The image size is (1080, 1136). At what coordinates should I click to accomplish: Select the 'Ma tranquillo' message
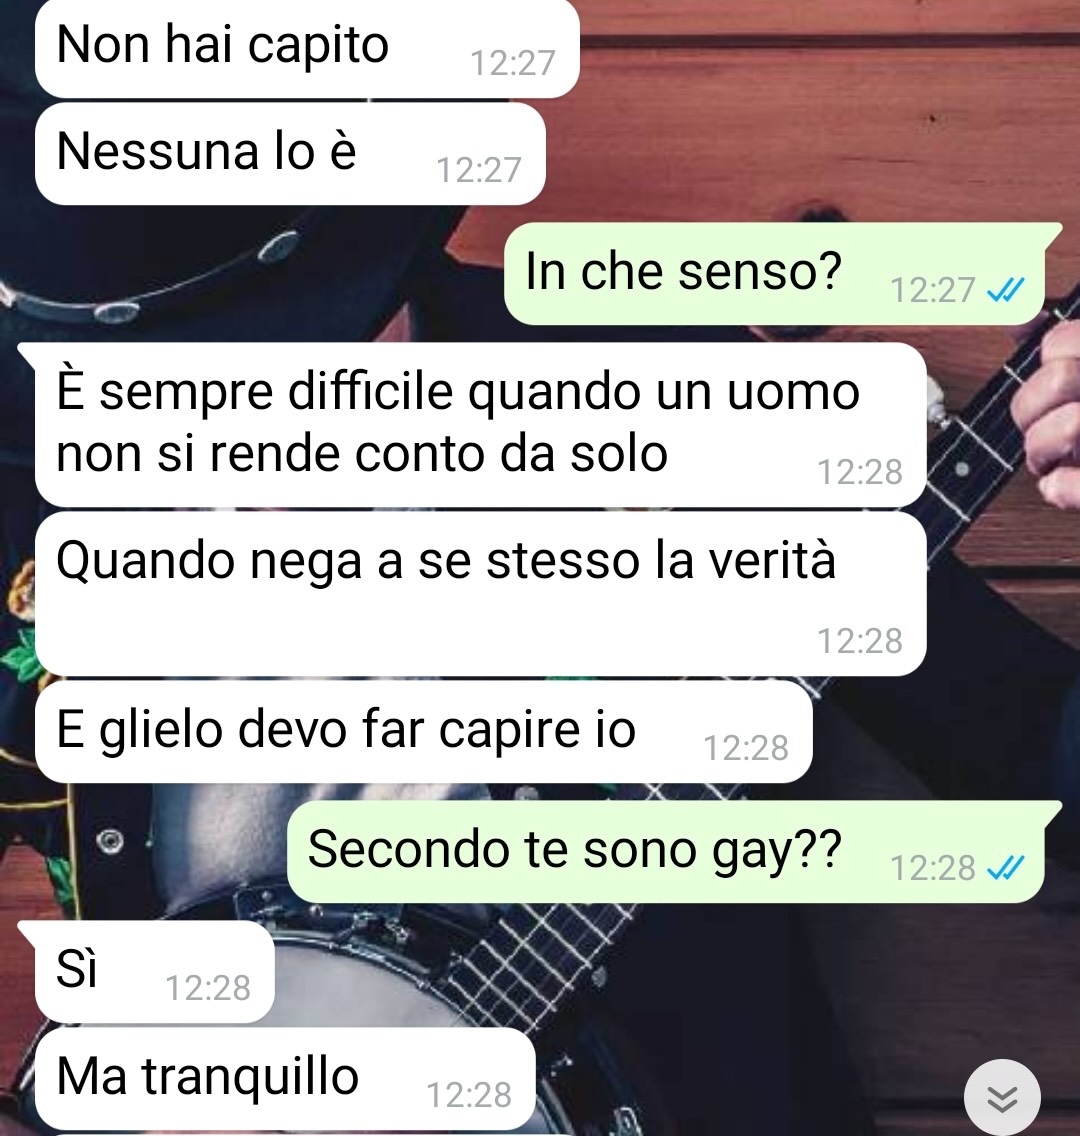[x=285, y=1079]
